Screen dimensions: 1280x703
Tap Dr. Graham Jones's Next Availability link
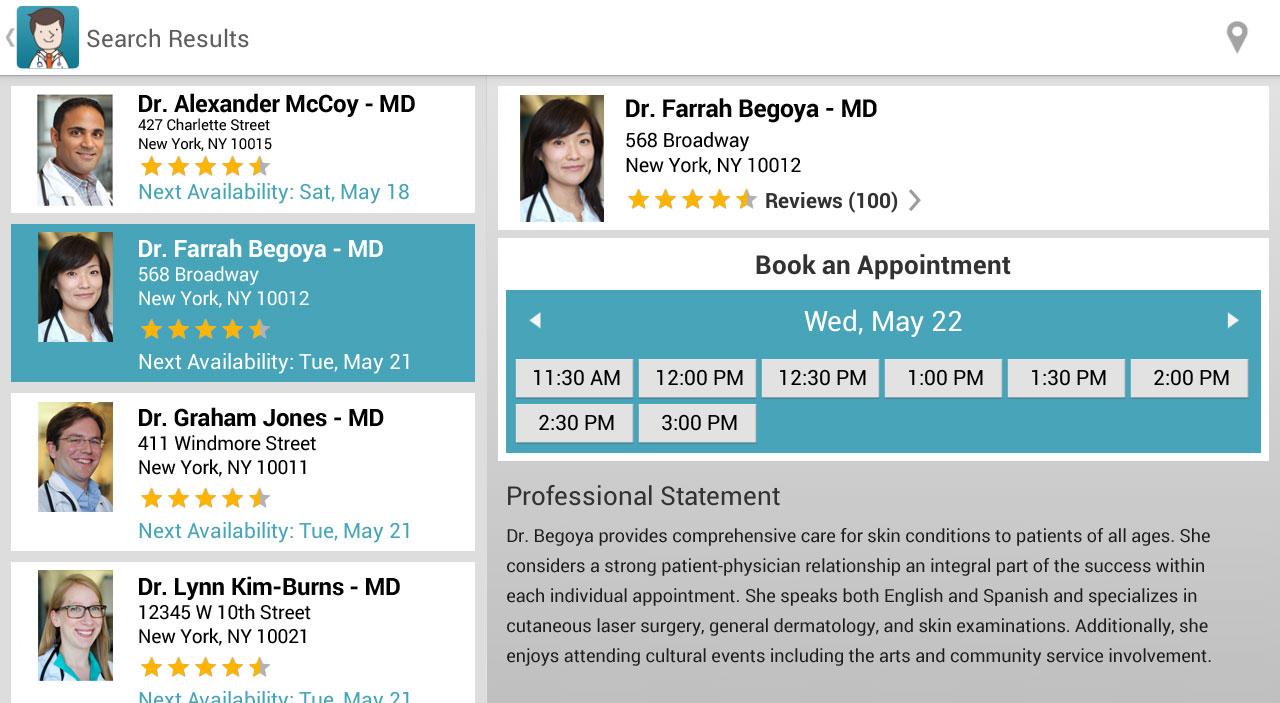point(274,531)
